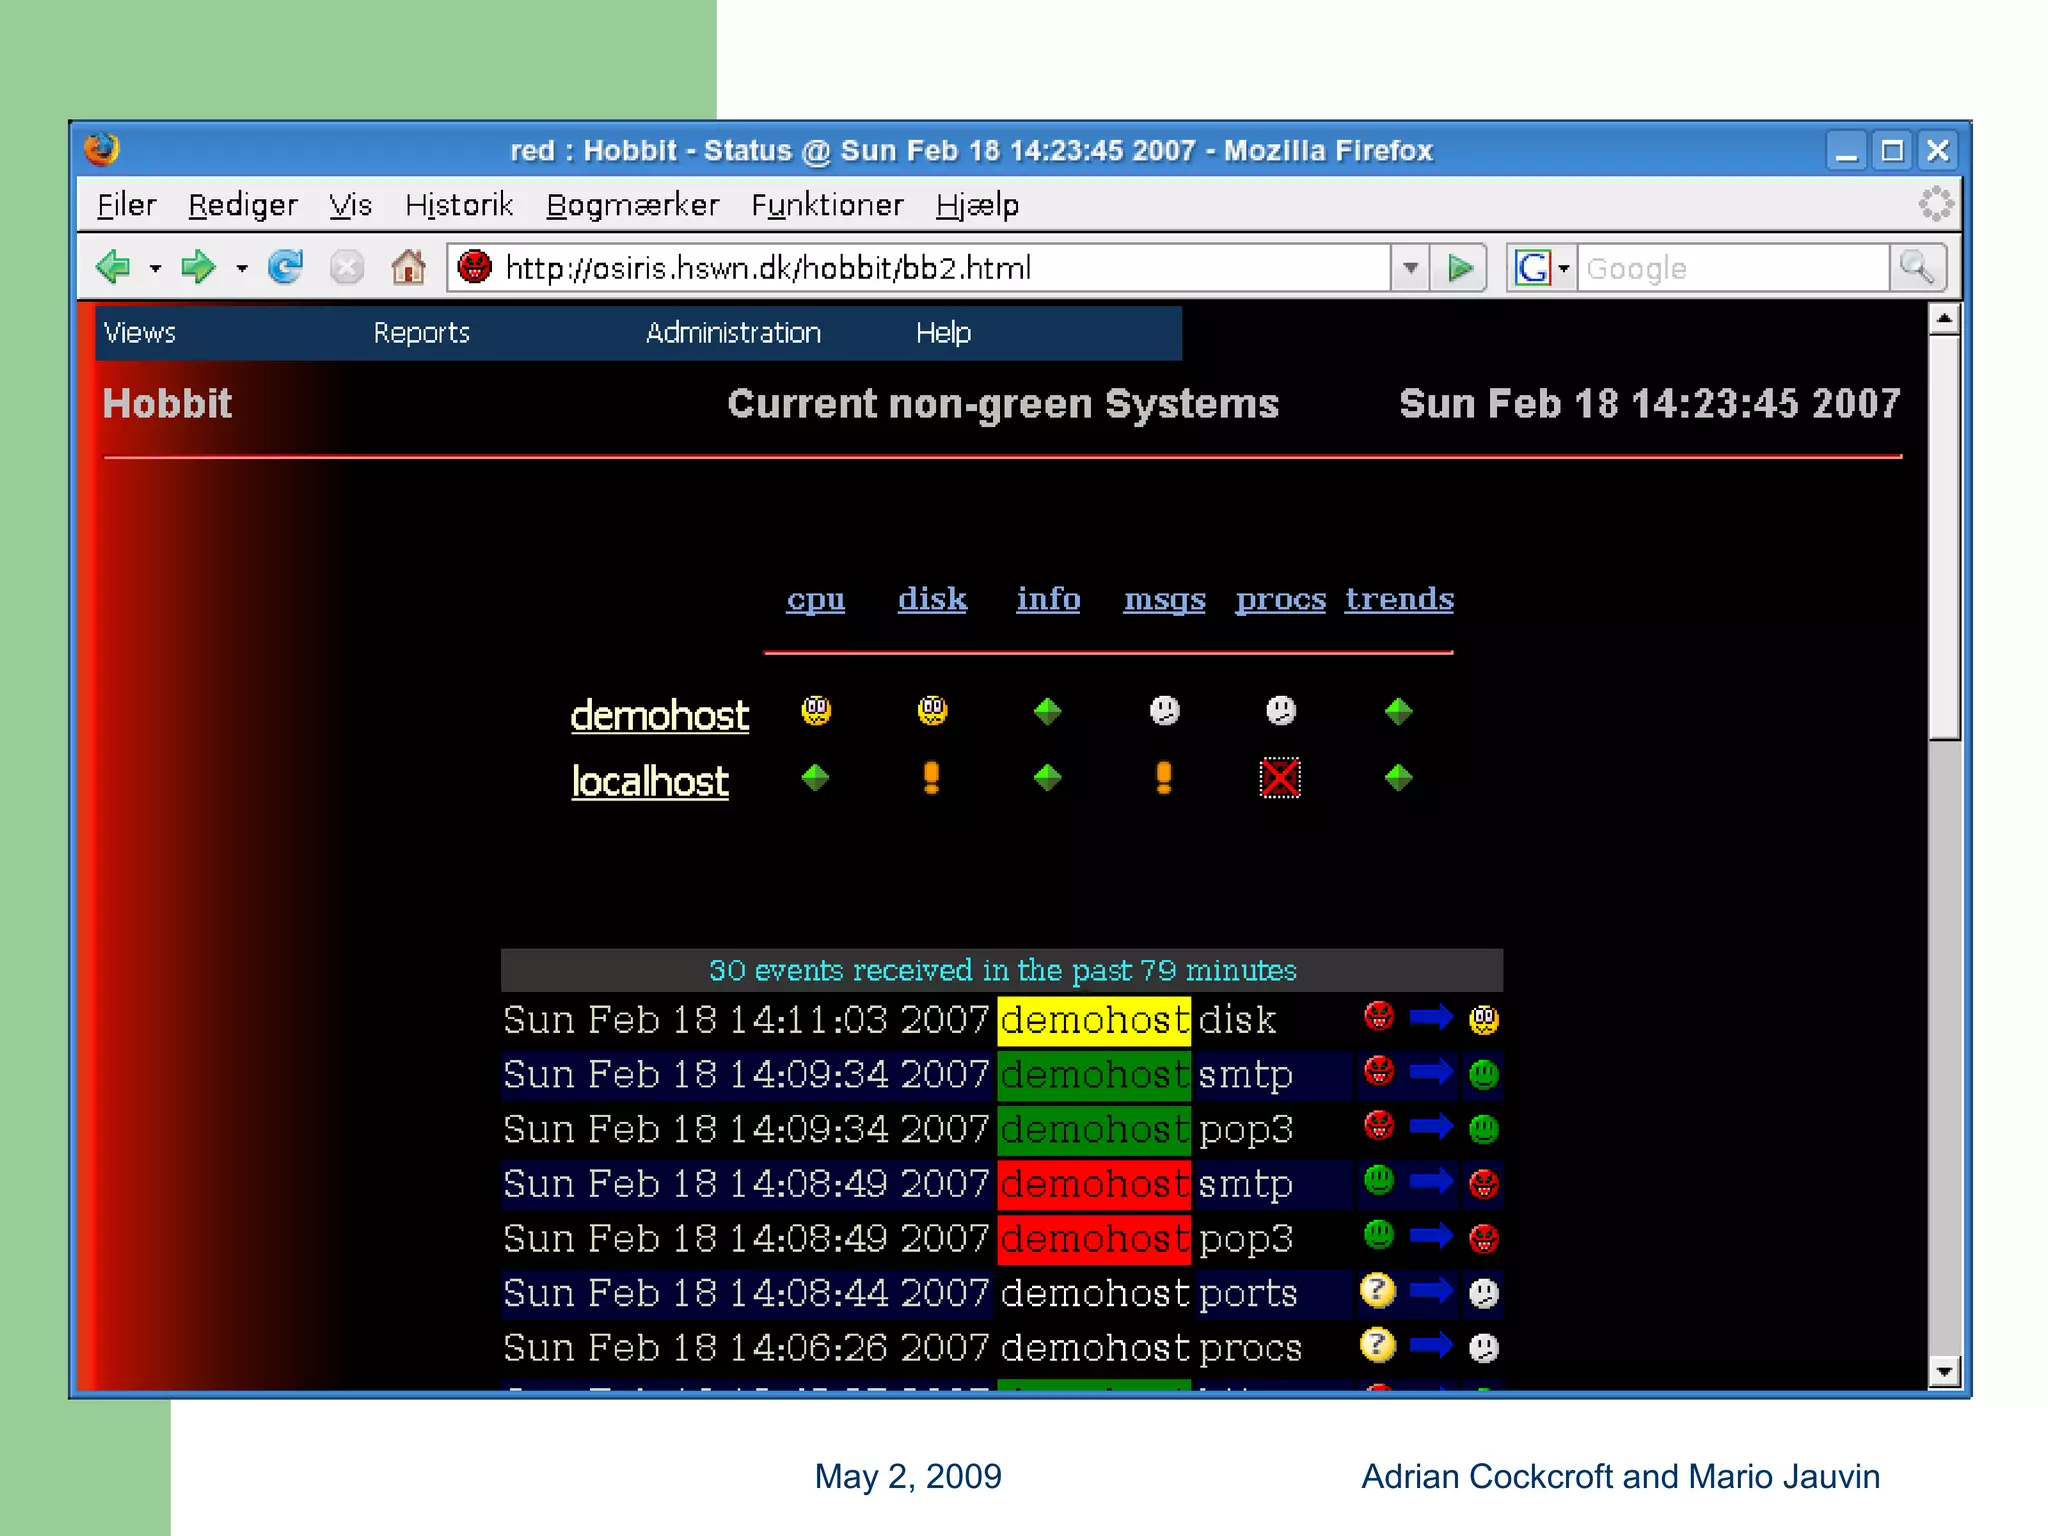The height and width of the screenshot is (1536, 2048).
Task: Click the yellow demohost disk event cell
Action: [1094, 1020]
